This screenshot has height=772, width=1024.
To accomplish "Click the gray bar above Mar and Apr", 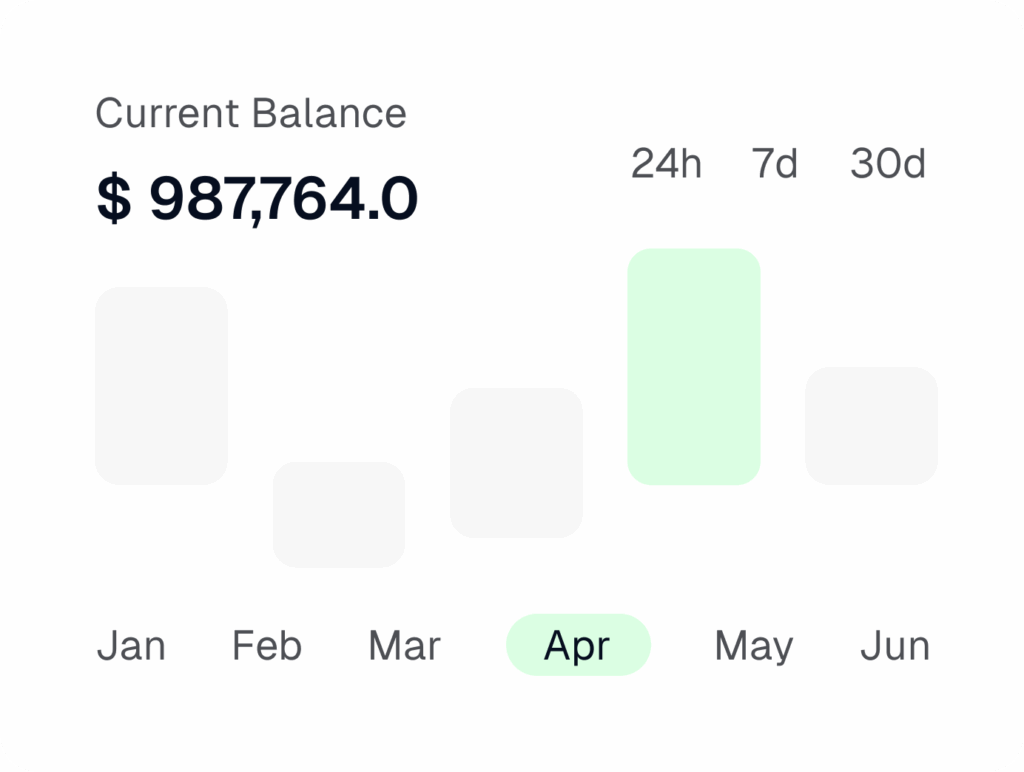I will 516,462.
